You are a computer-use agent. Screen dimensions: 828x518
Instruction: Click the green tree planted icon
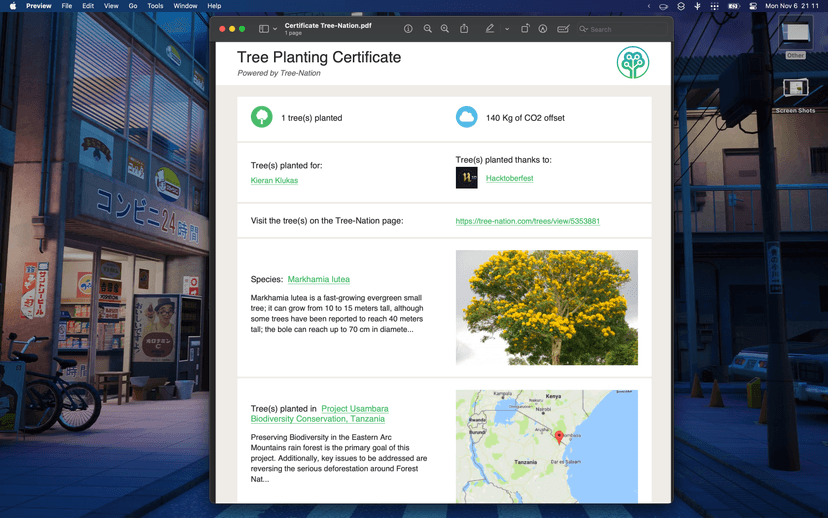261,117
